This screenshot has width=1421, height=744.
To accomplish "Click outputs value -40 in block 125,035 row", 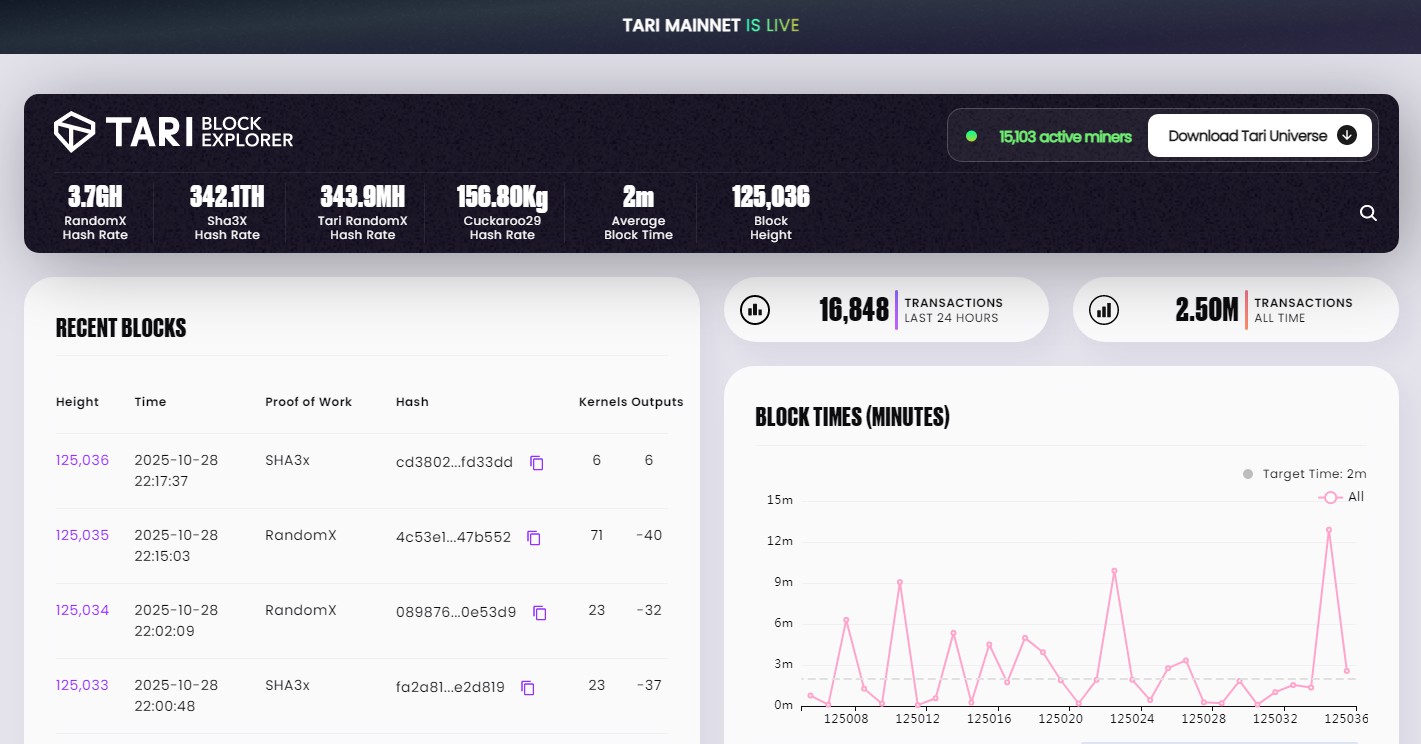I will (x=649, y=535).
